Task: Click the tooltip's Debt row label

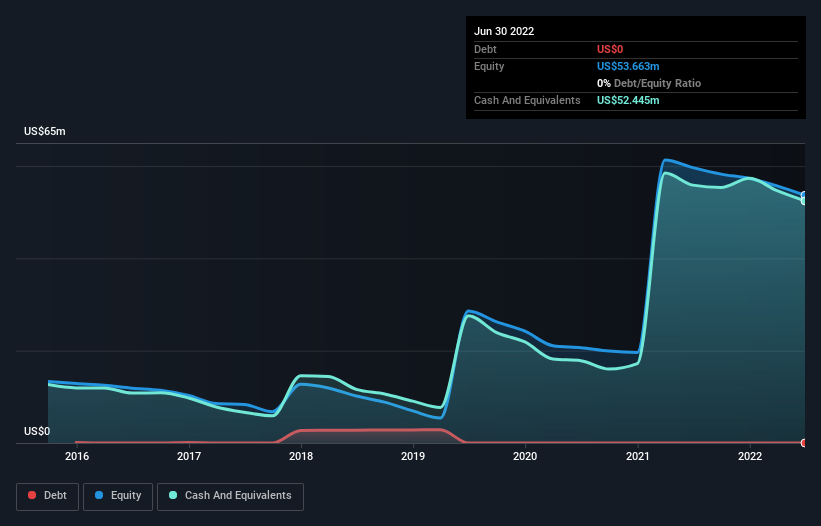Action: coord(485,49)
